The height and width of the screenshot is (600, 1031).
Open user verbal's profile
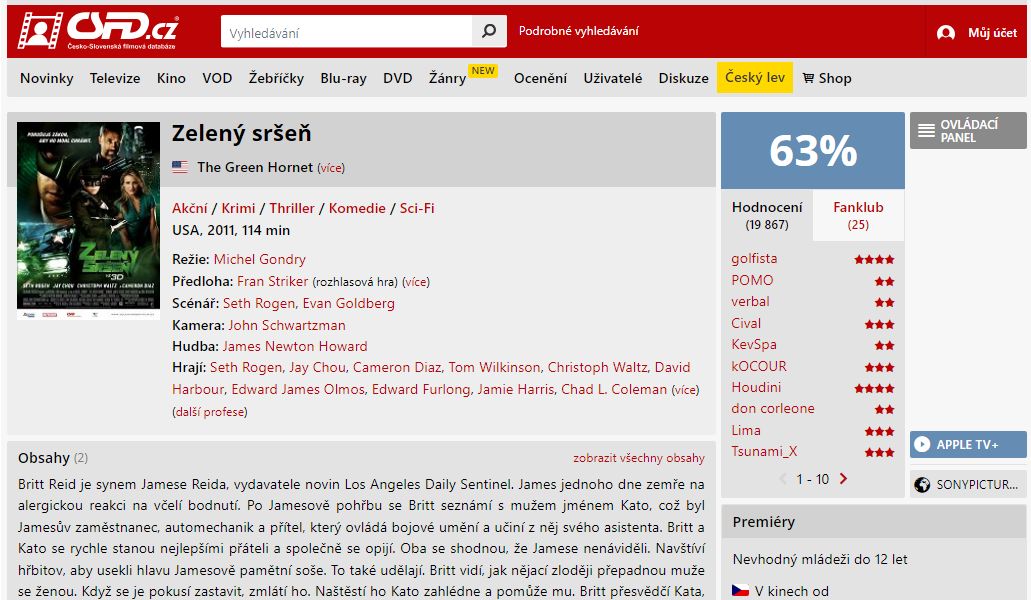(750, 301)
